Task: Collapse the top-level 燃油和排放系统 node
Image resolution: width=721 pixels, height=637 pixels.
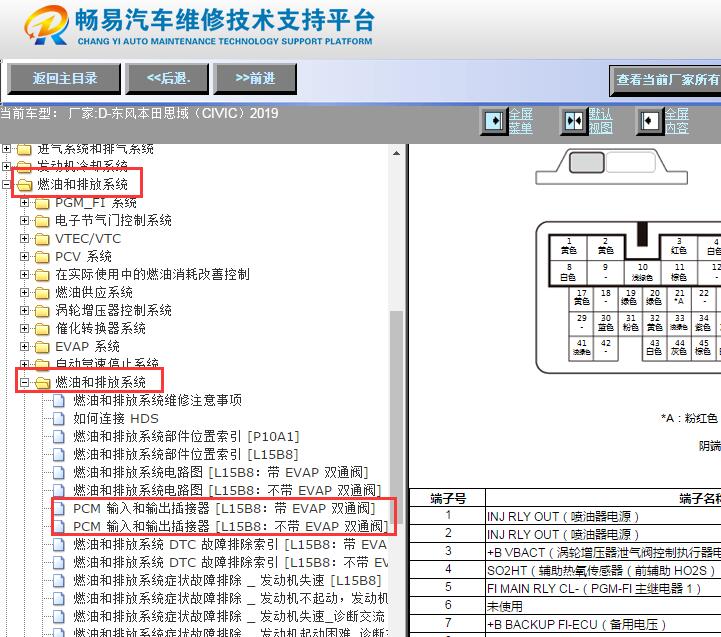Action: (6, 184)
